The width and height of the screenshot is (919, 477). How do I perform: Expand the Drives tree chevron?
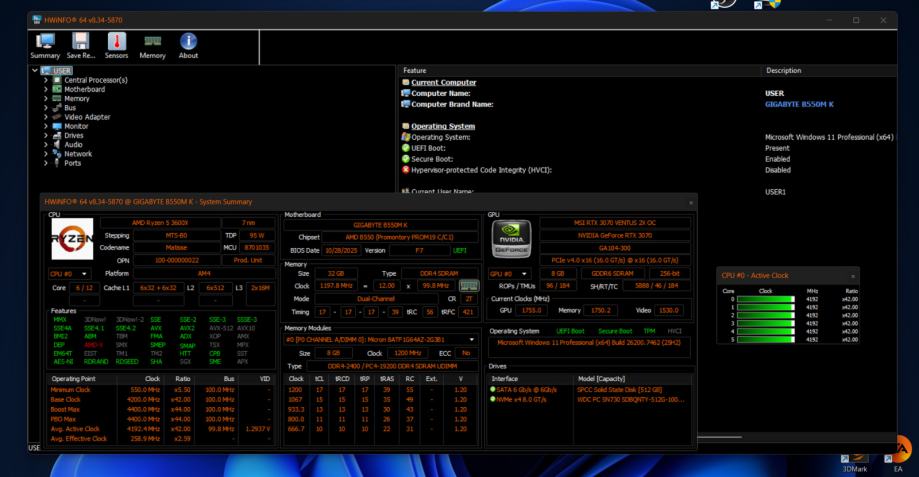click(x=46, y=135)
